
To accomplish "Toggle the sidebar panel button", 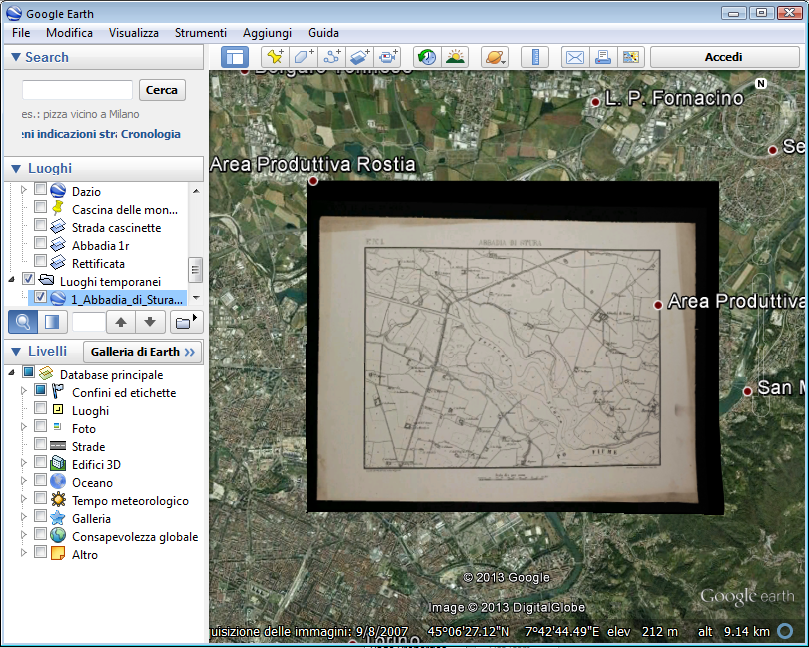I will pos(235,57).
